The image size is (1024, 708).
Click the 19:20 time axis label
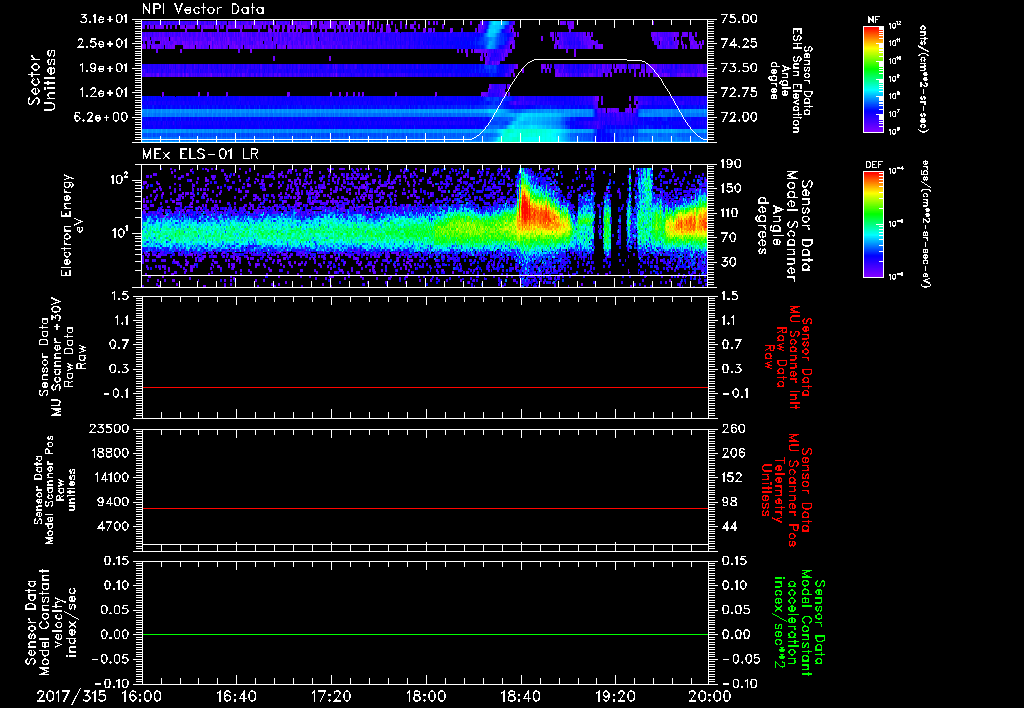pyautogui.click(x=615, y=696)
